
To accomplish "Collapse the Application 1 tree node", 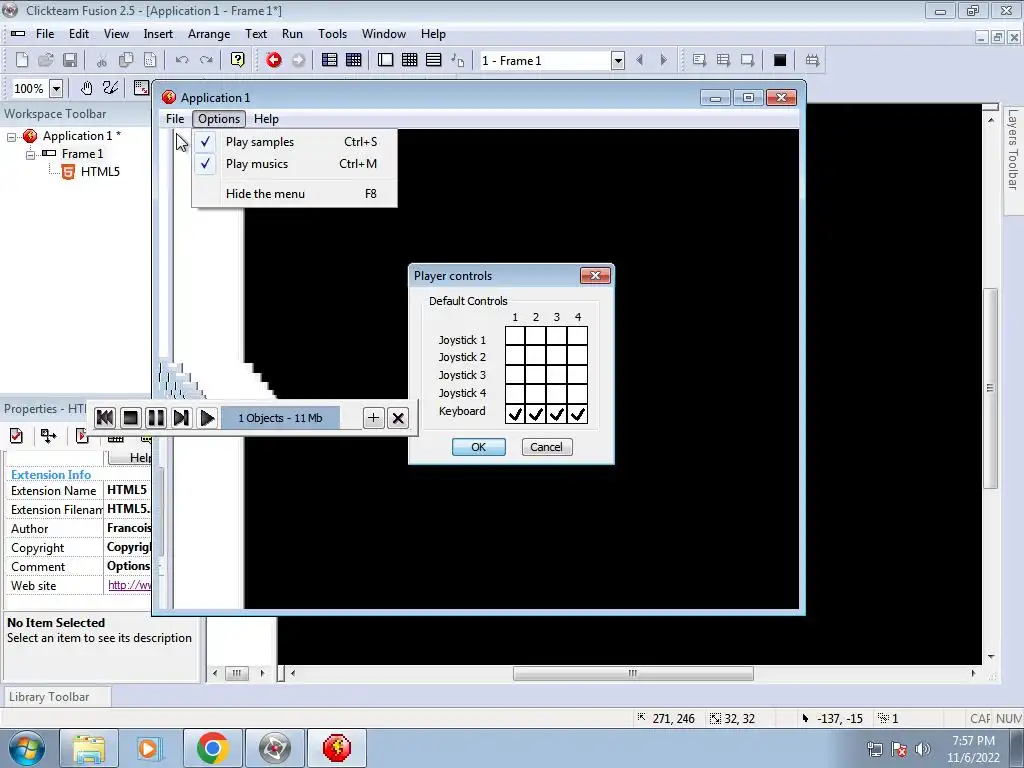I will click(x=11, y=137).
